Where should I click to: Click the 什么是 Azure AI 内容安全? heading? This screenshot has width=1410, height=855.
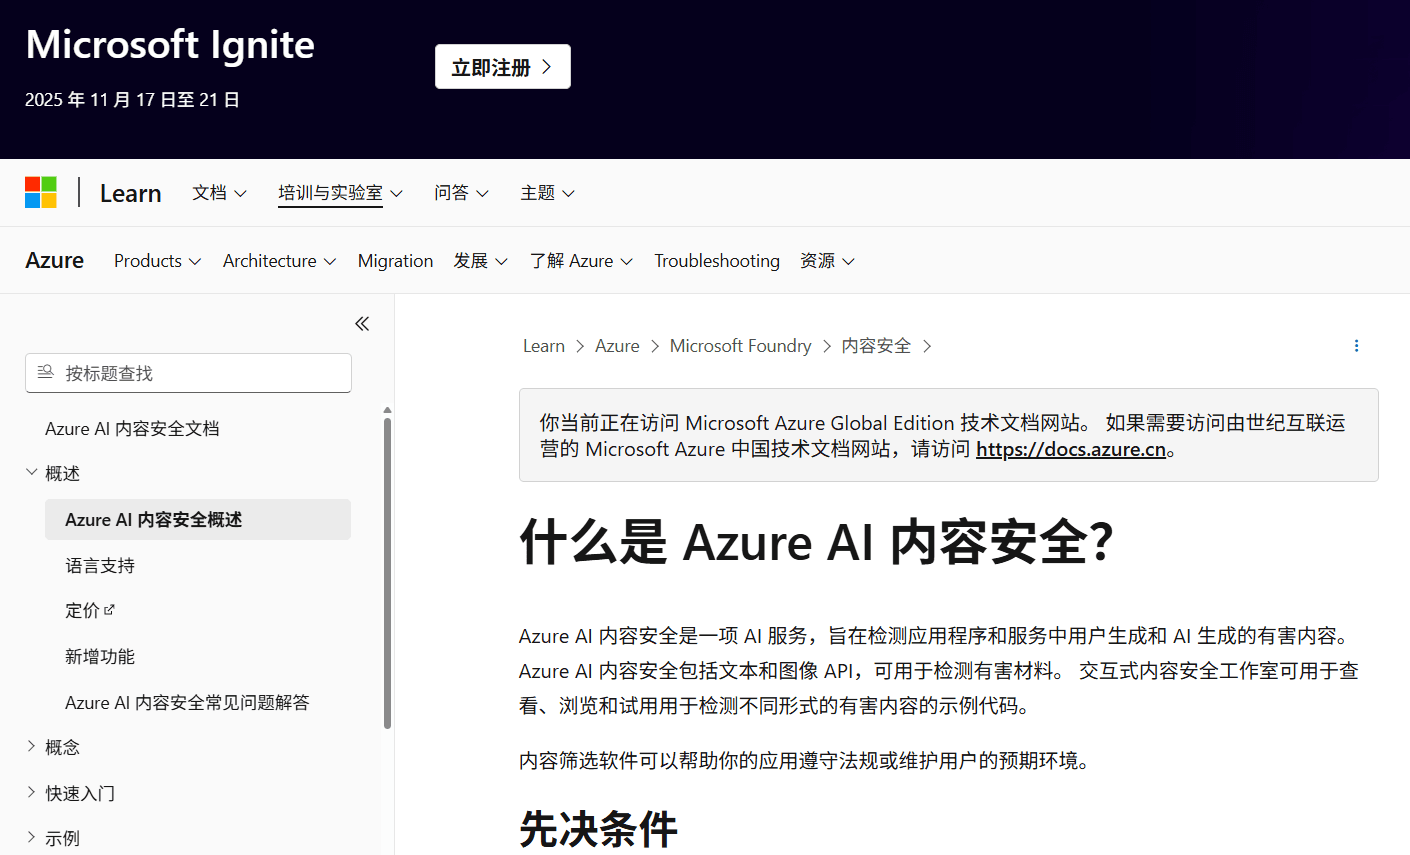[x=816, y=542]
